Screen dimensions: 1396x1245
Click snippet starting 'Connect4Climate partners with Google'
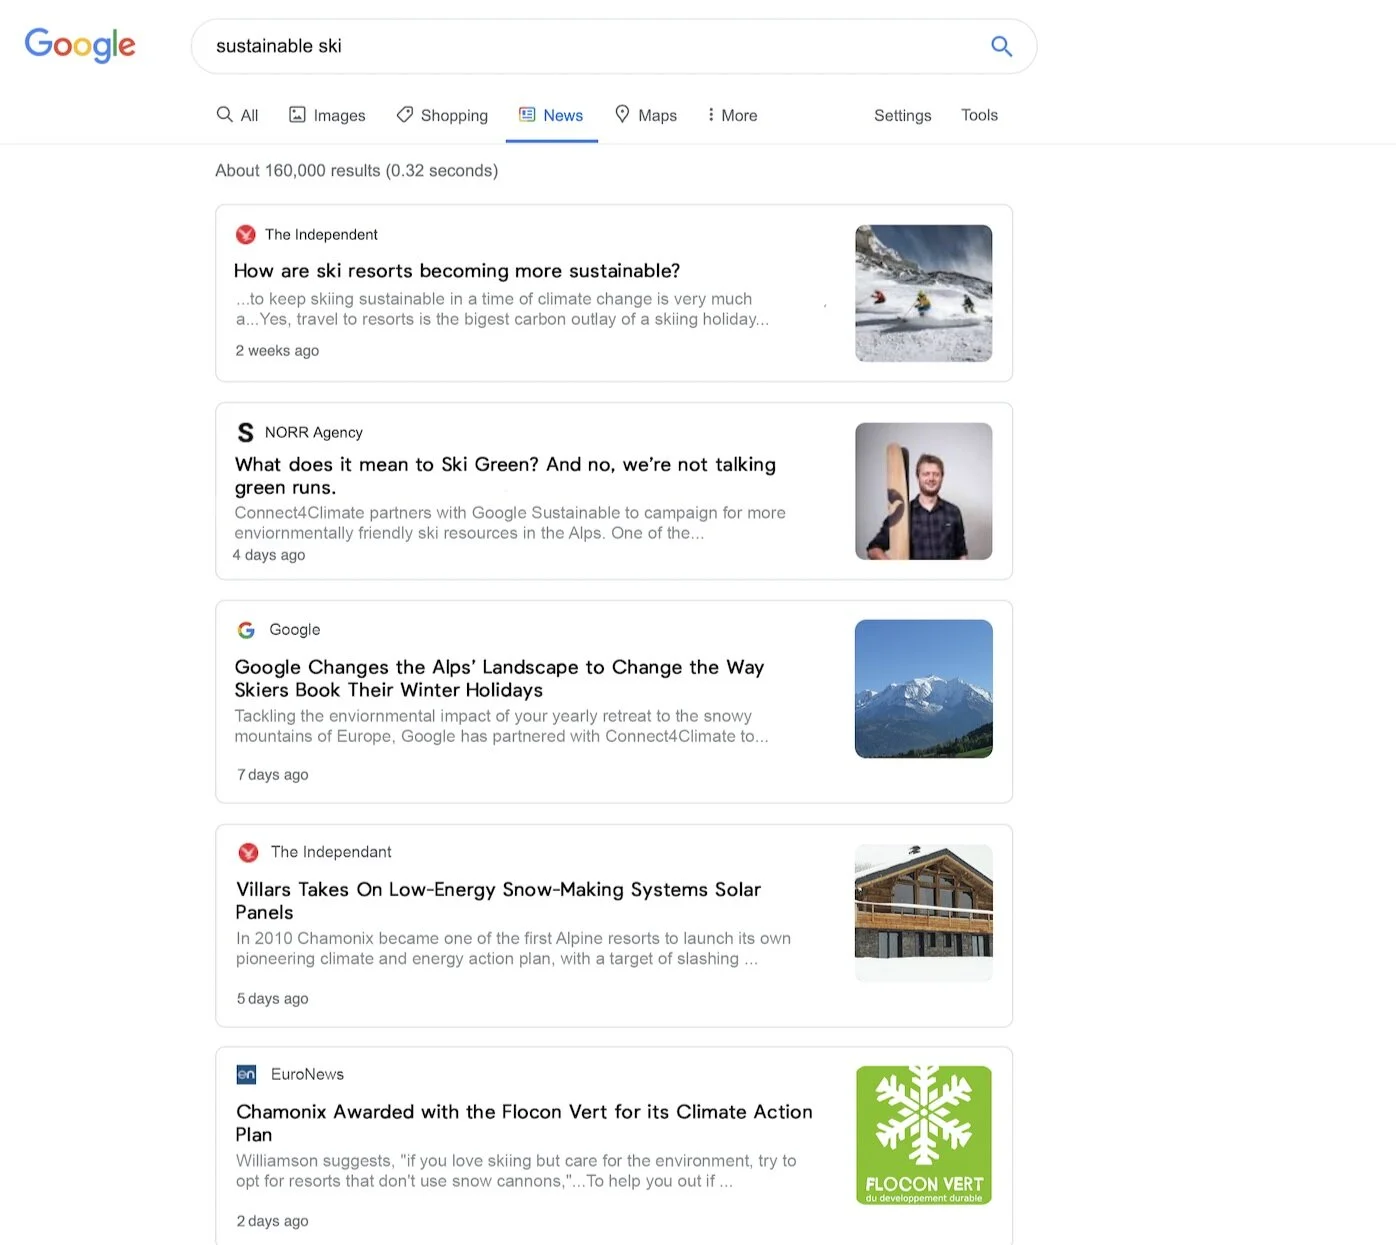coord(510,523)
